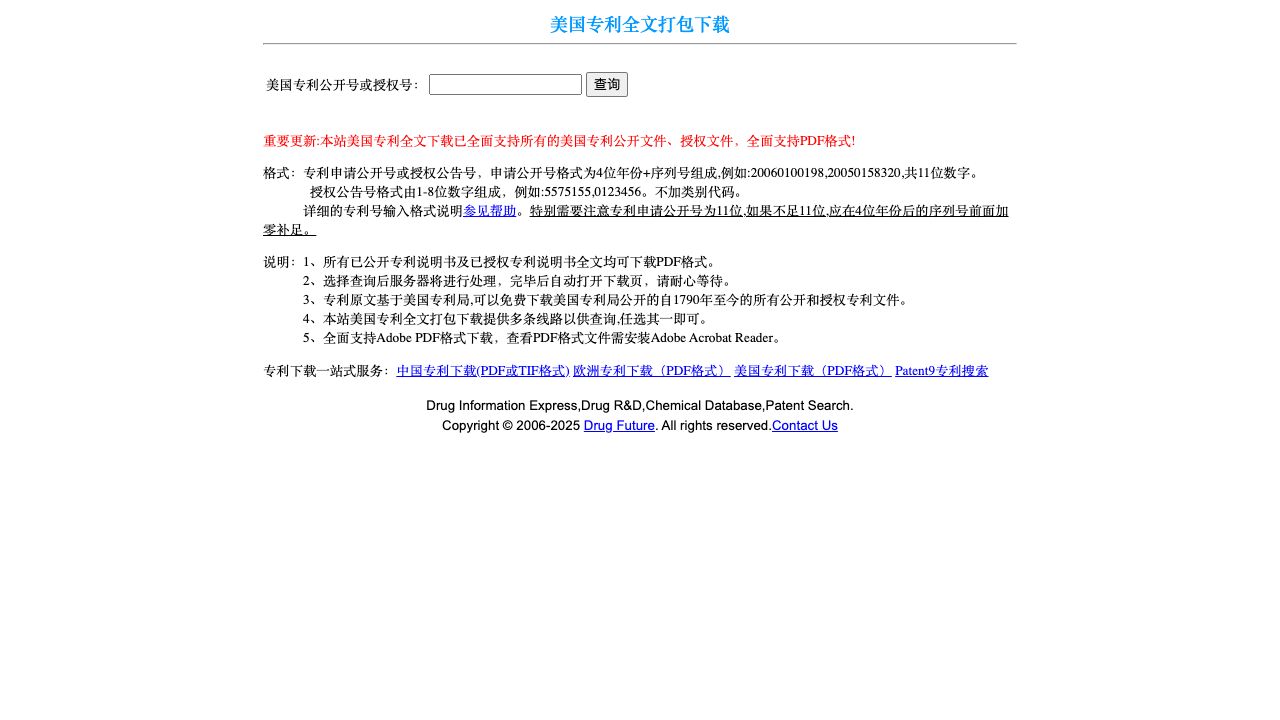
Task: Click instruction 3 mentioning 1790年 patents
Action: pyautogui.click(x=607, y=300)
